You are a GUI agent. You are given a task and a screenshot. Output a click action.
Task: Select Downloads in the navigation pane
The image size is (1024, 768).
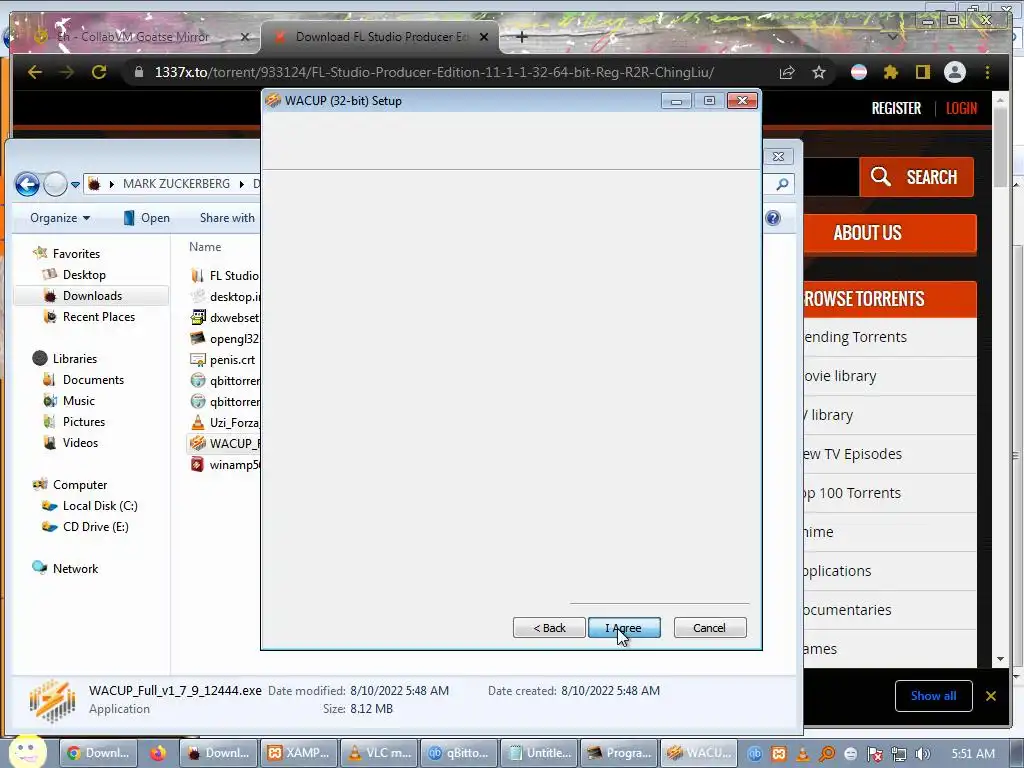pyautogui.click(x=92, y=296)
